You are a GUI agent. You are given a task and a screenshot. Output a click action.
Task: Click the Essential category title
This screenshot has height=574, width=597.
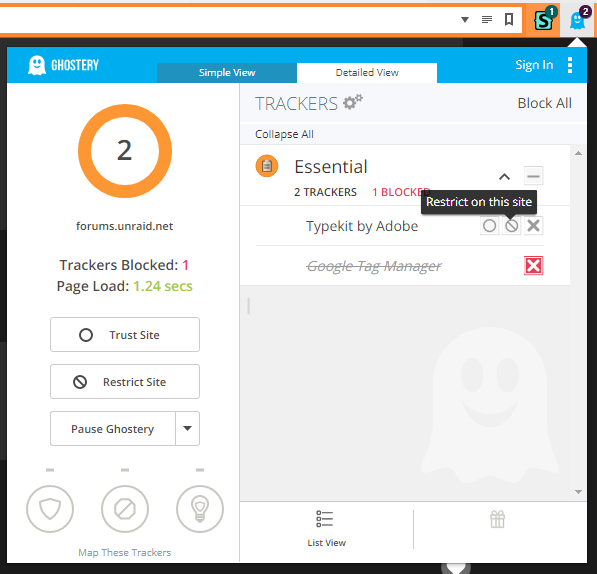pyautogui.click(x=331, y=167)
